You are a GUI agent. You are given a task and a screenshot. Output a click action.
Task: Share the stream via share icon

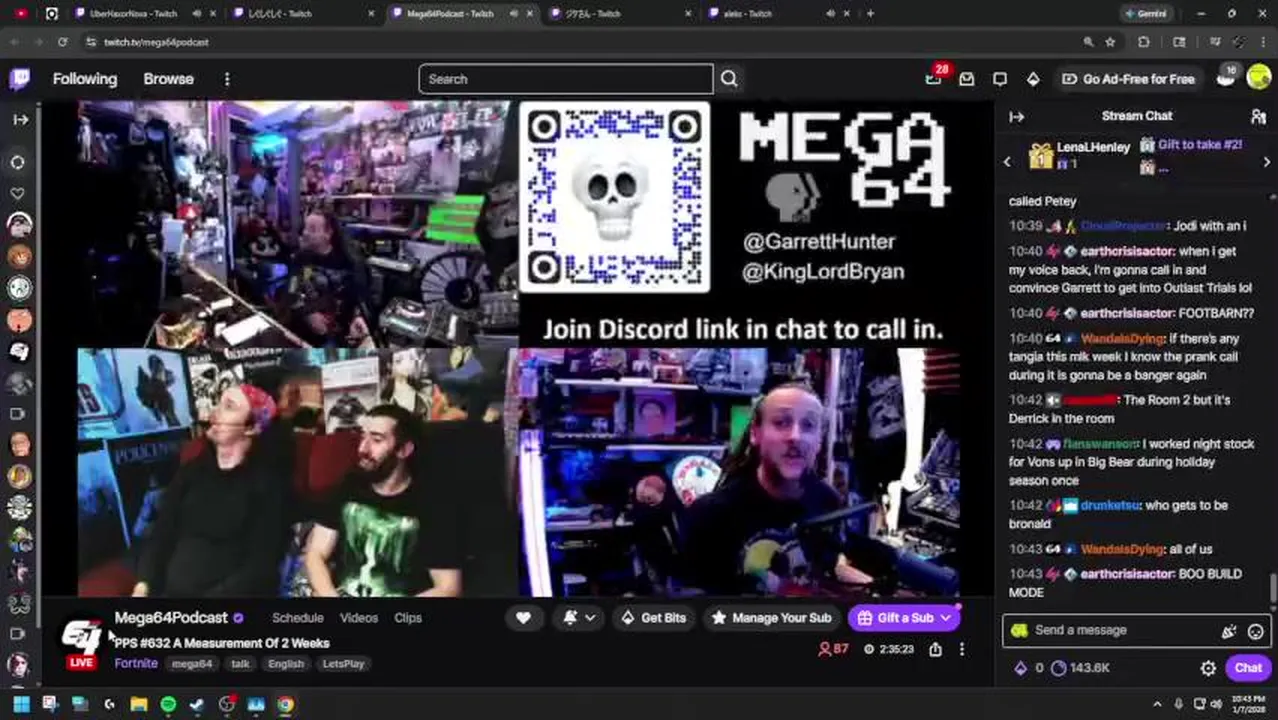(935, 649)
